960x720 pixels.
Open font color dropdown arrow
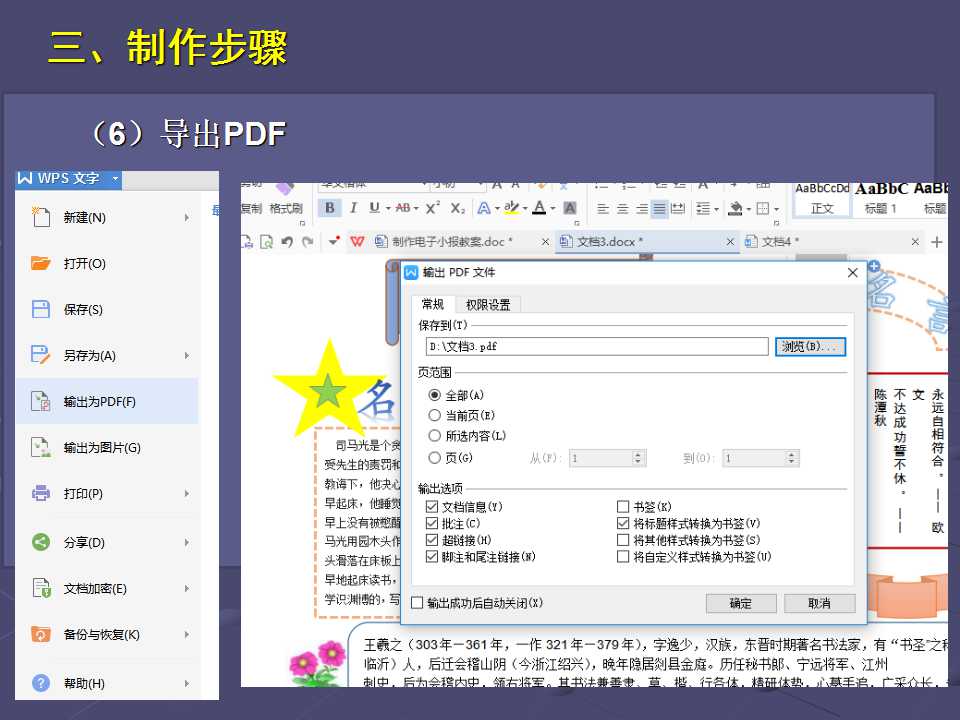pyautogui.click(x=552, y=209)
